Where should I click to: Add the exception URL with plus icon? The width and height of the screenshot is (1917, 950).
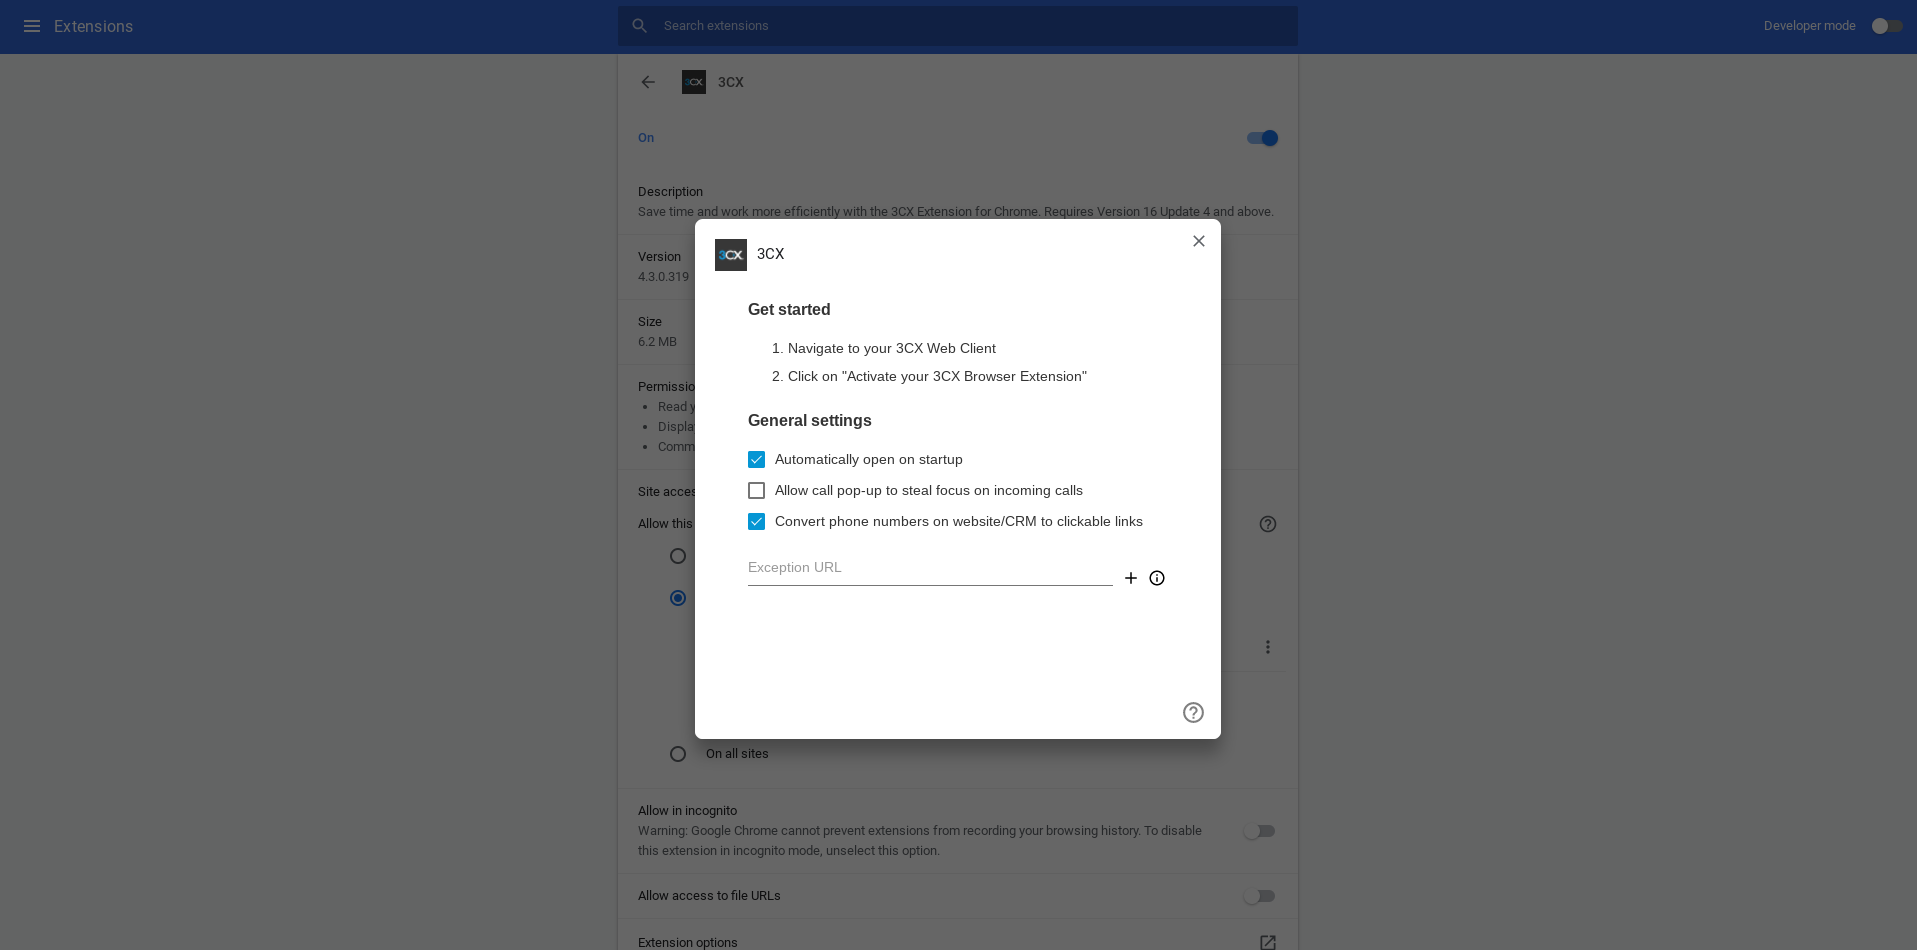[1131, 578]
